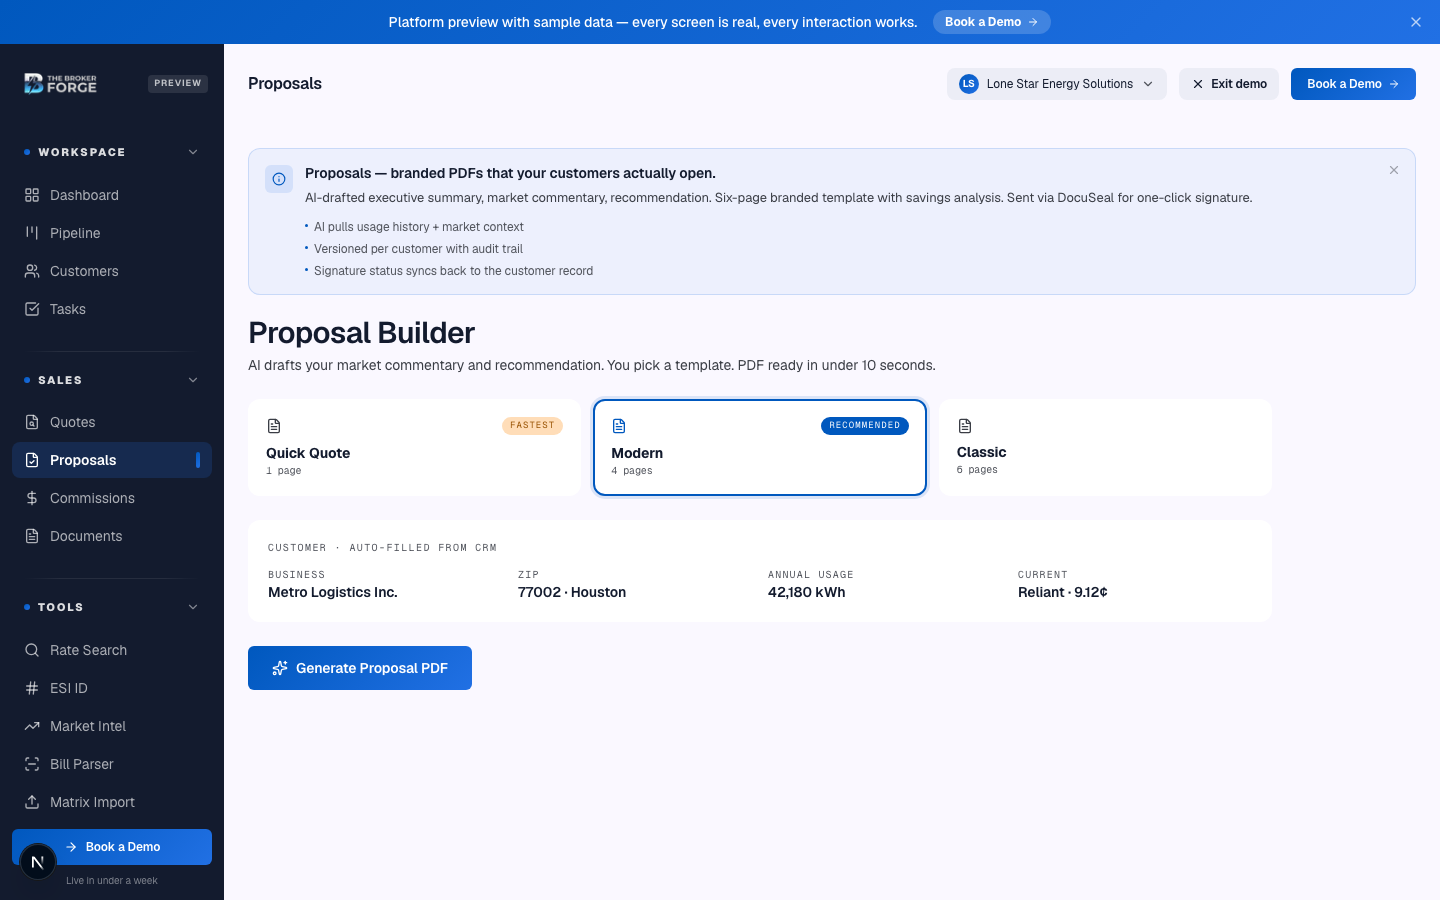The width and height of the screenshot is (1440, 900).
Task: Click the FASTEST badge
Action: [x=532, y=426]
